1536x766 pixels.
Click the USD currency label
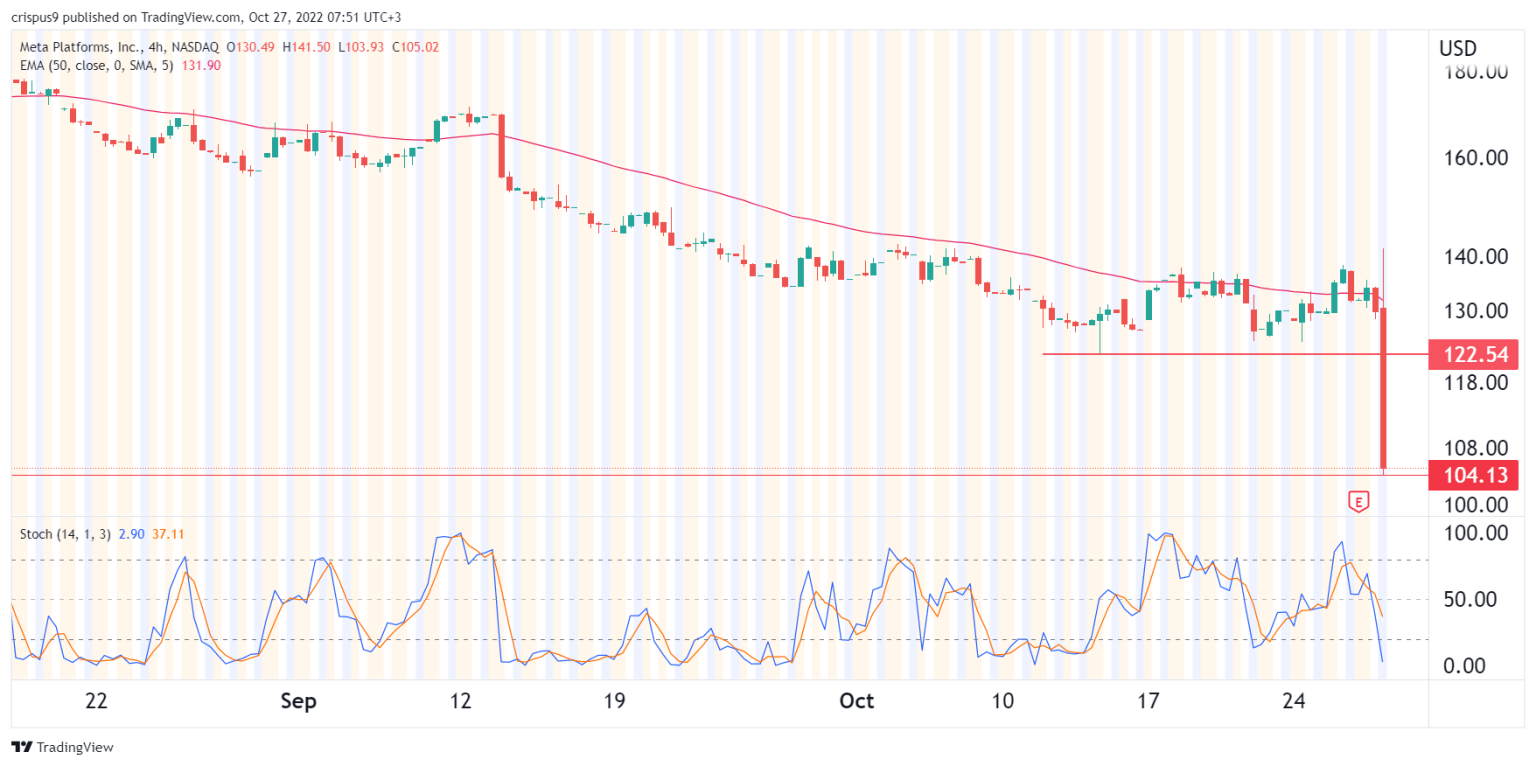click(1458, 48)
